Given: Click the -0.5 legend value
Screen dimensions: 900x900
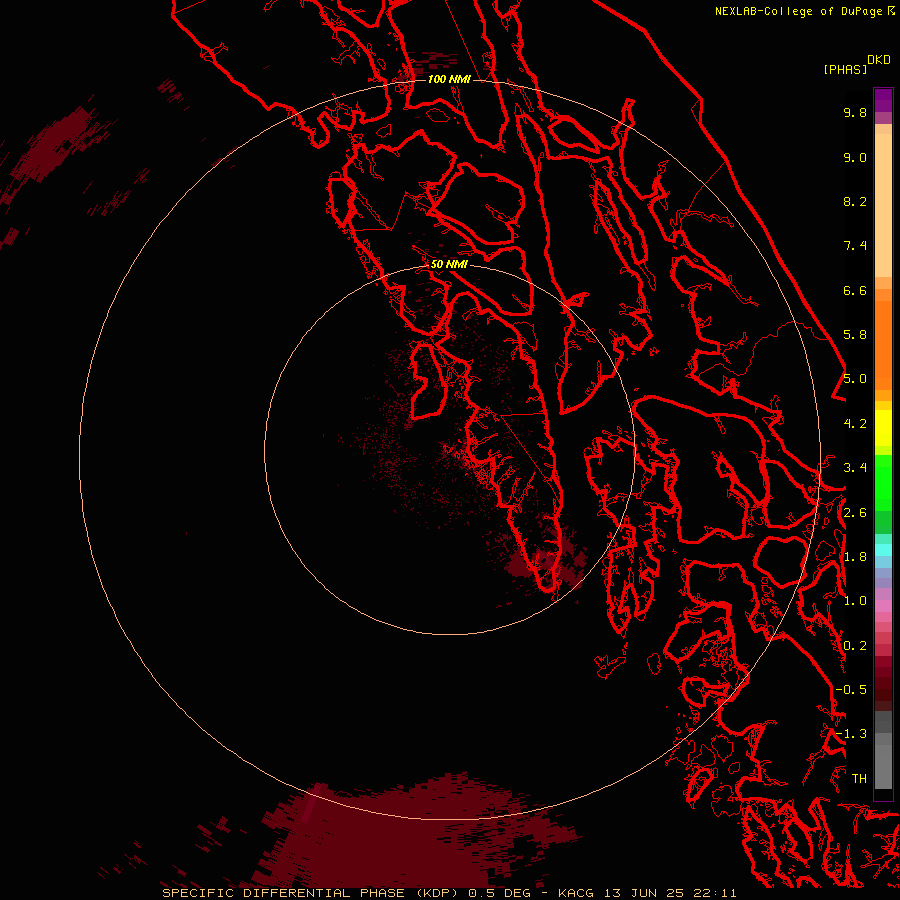Looking at the screenshot, I should (x=852, y=690).
